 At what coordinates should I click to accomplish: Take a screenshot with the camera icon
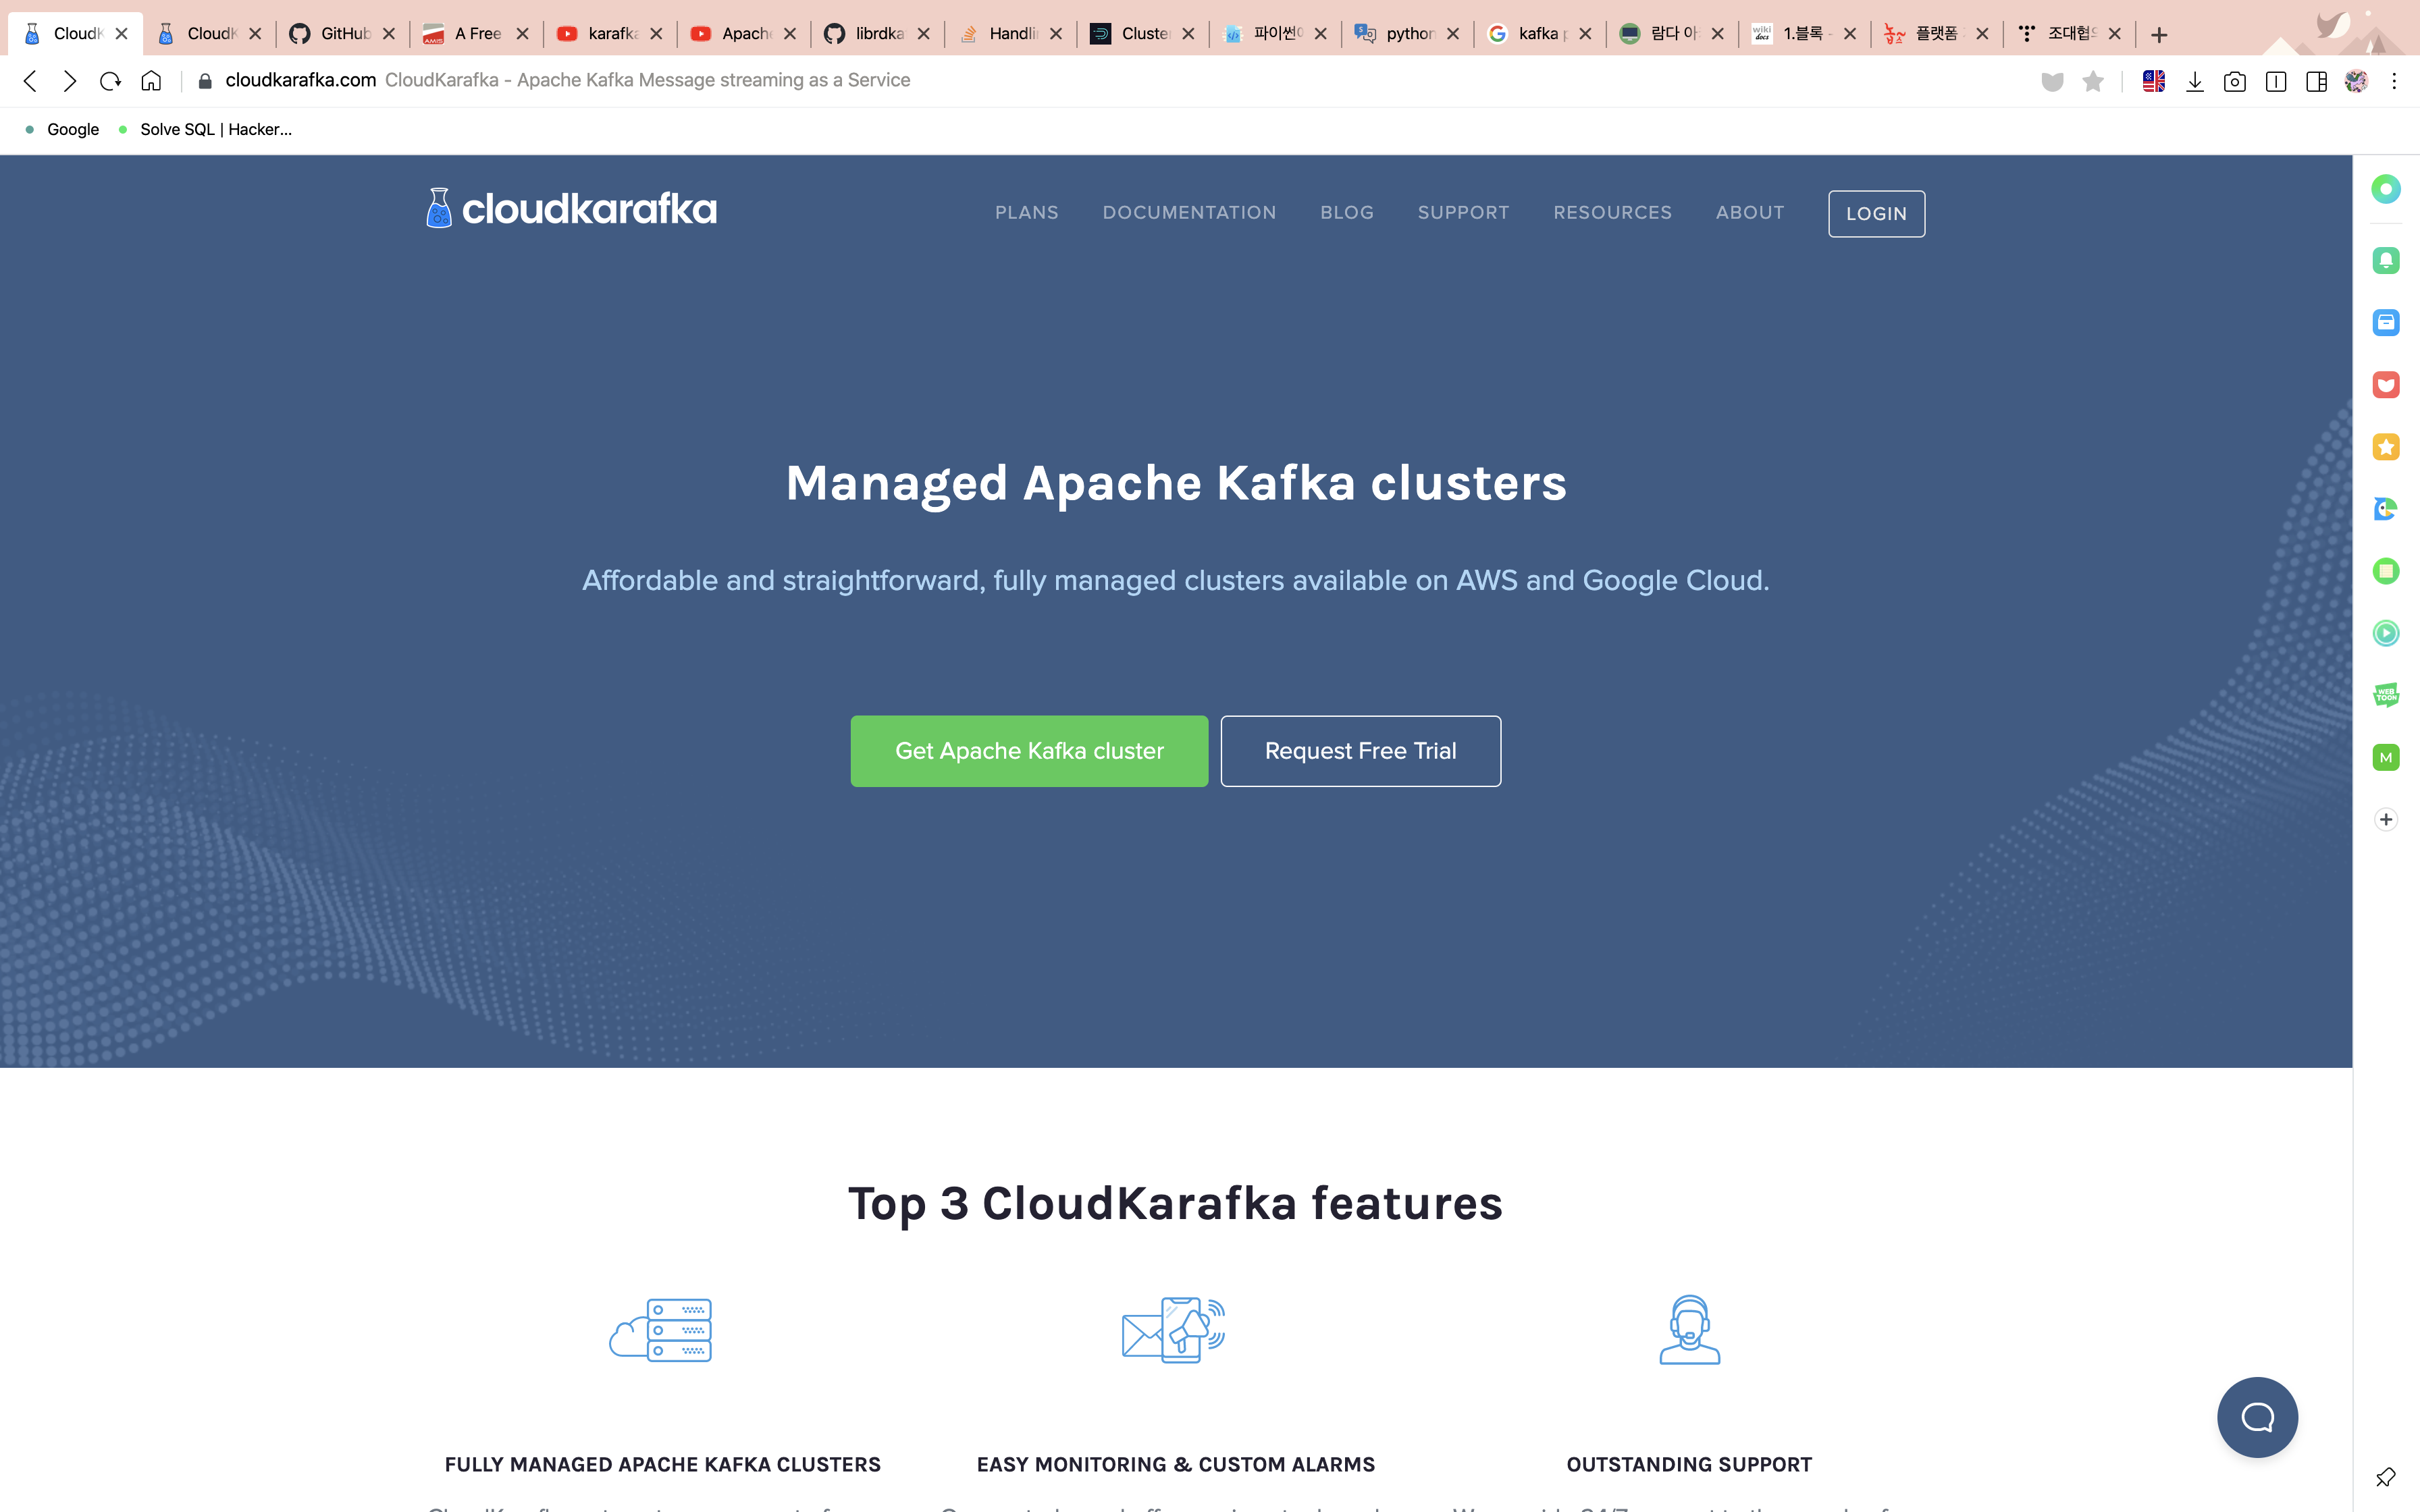pos(2235,81)
